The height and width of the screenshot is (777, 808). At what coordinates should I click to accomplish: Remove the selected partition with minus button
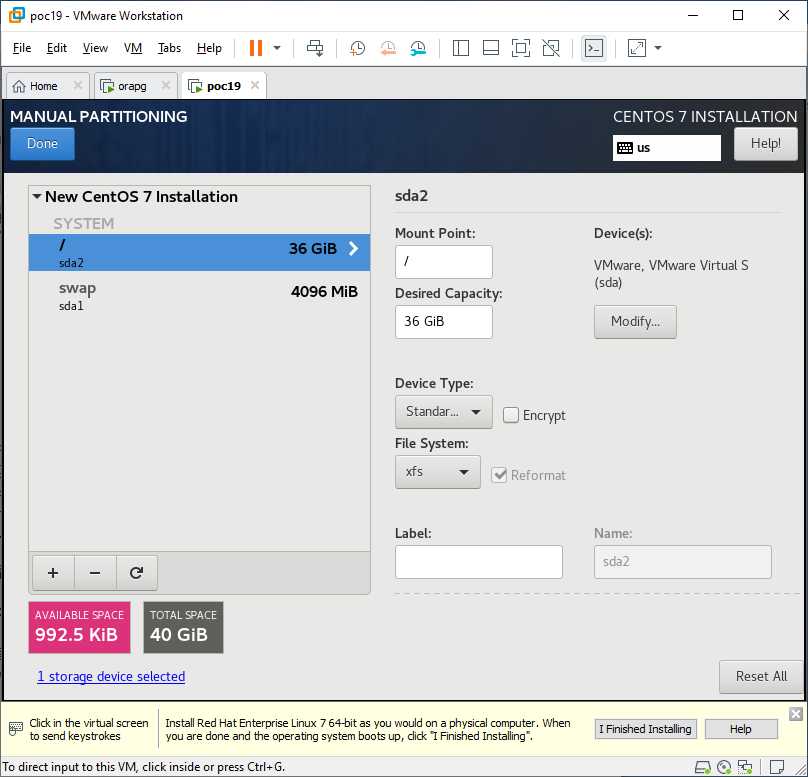(95, 573)
